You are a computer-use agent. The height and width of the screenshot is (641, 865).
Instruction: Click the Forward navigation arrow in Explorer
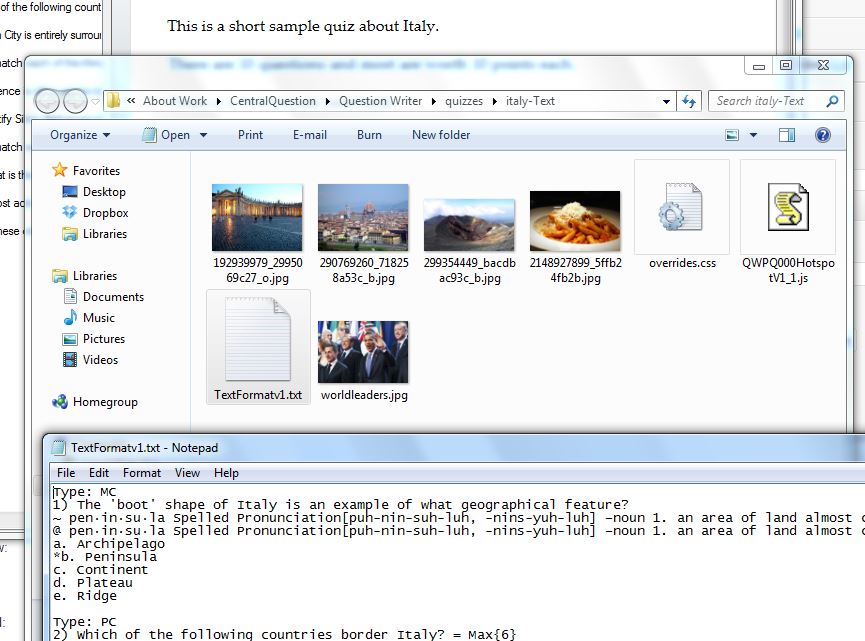coord(75,102)
